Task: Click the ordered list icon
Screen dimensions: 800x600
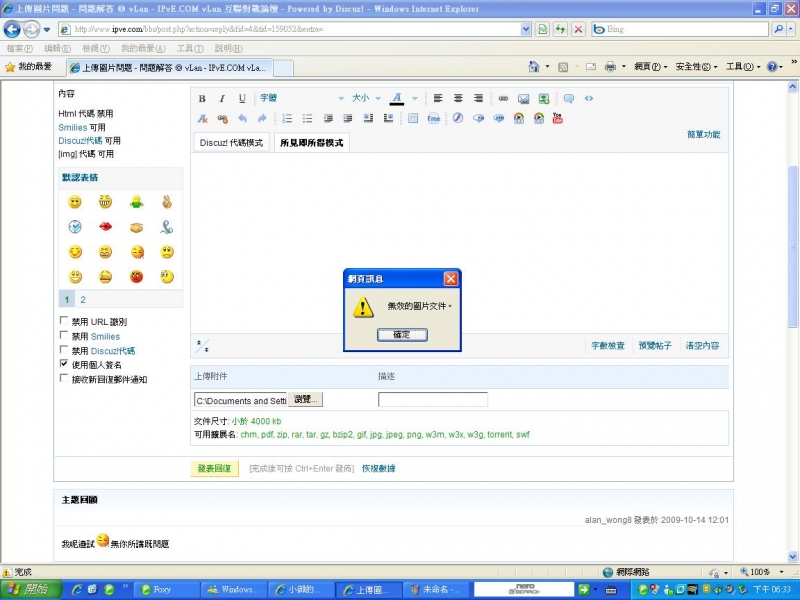Action: point(287,118)
